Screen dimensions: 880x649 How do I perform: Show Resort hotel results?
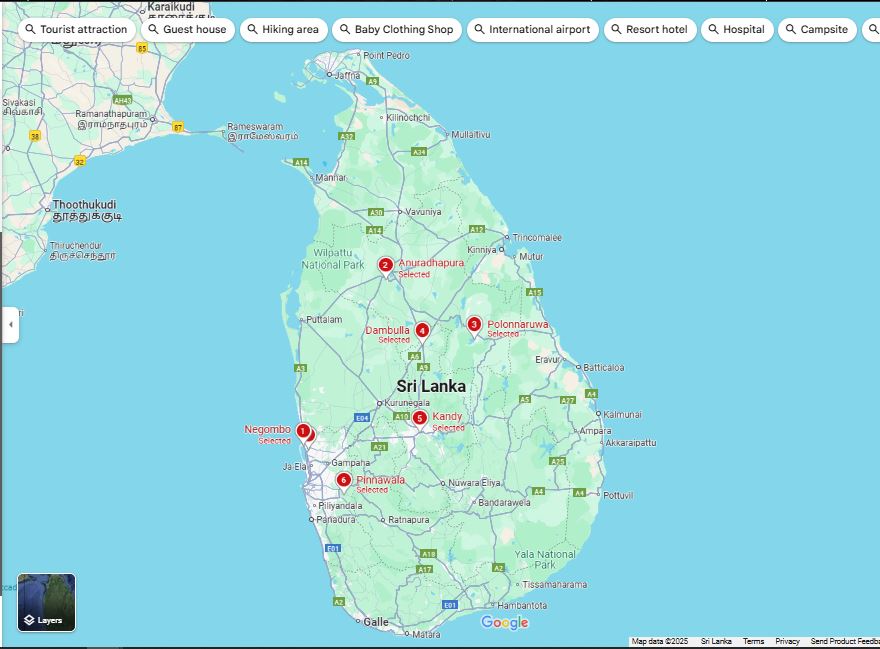[x=649, y=30]
